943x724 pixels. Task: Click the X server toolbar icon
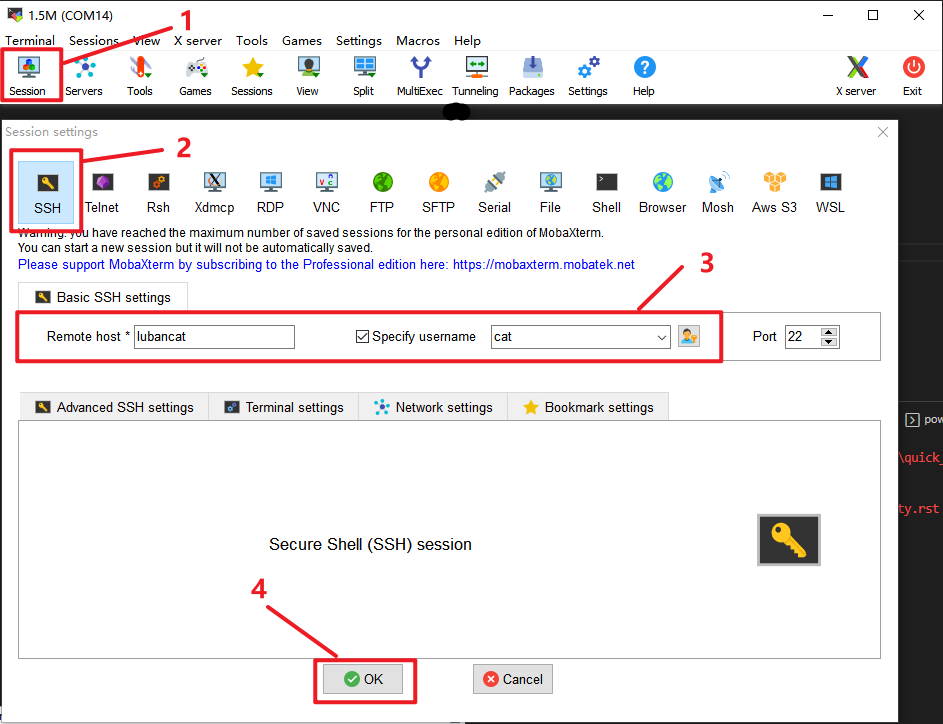856,76
